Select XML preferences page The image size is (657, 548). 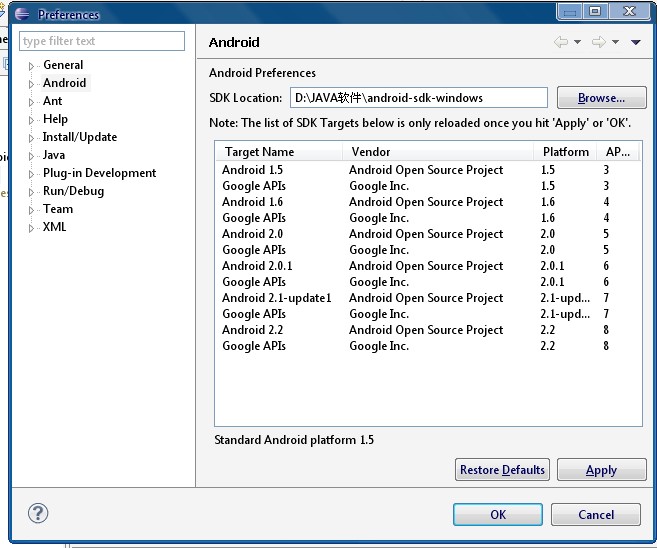[x=54, y=227]
